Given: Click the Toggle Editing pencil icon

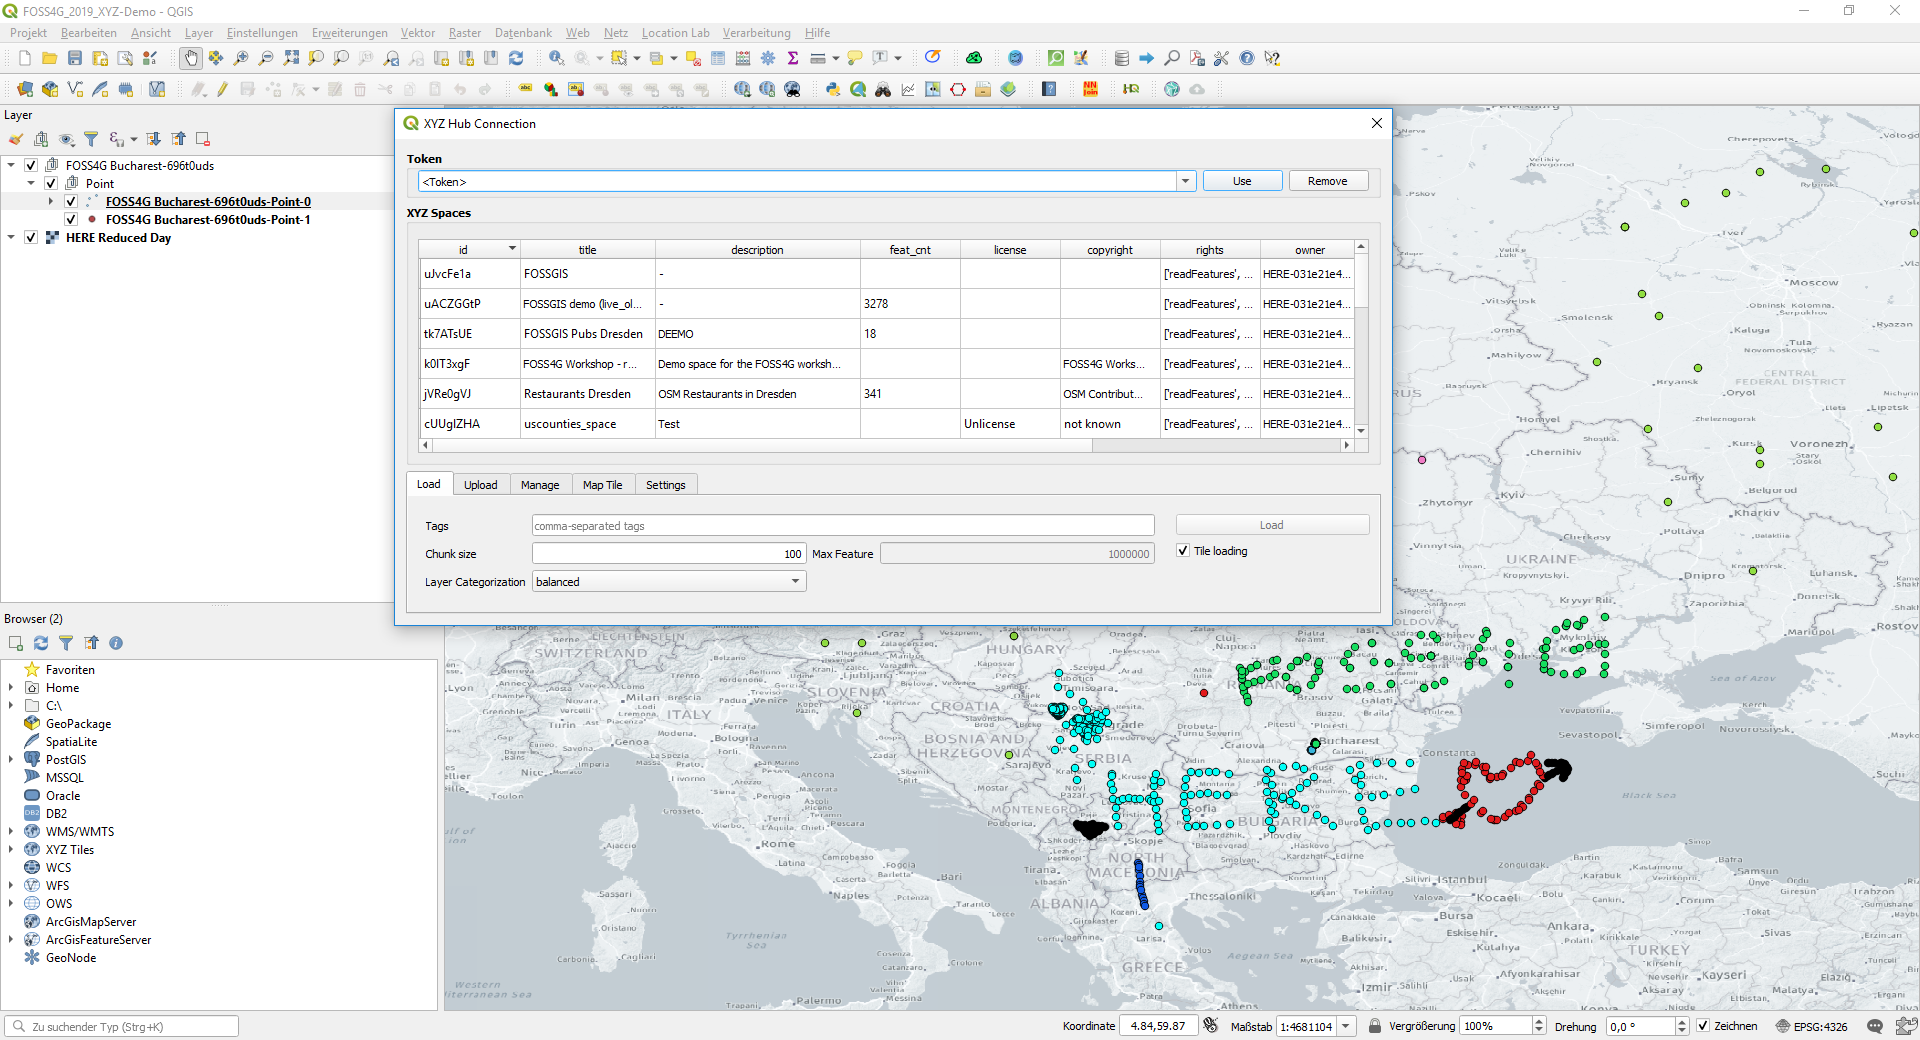Looking at the screenshot, I should (x=222, y=89).
